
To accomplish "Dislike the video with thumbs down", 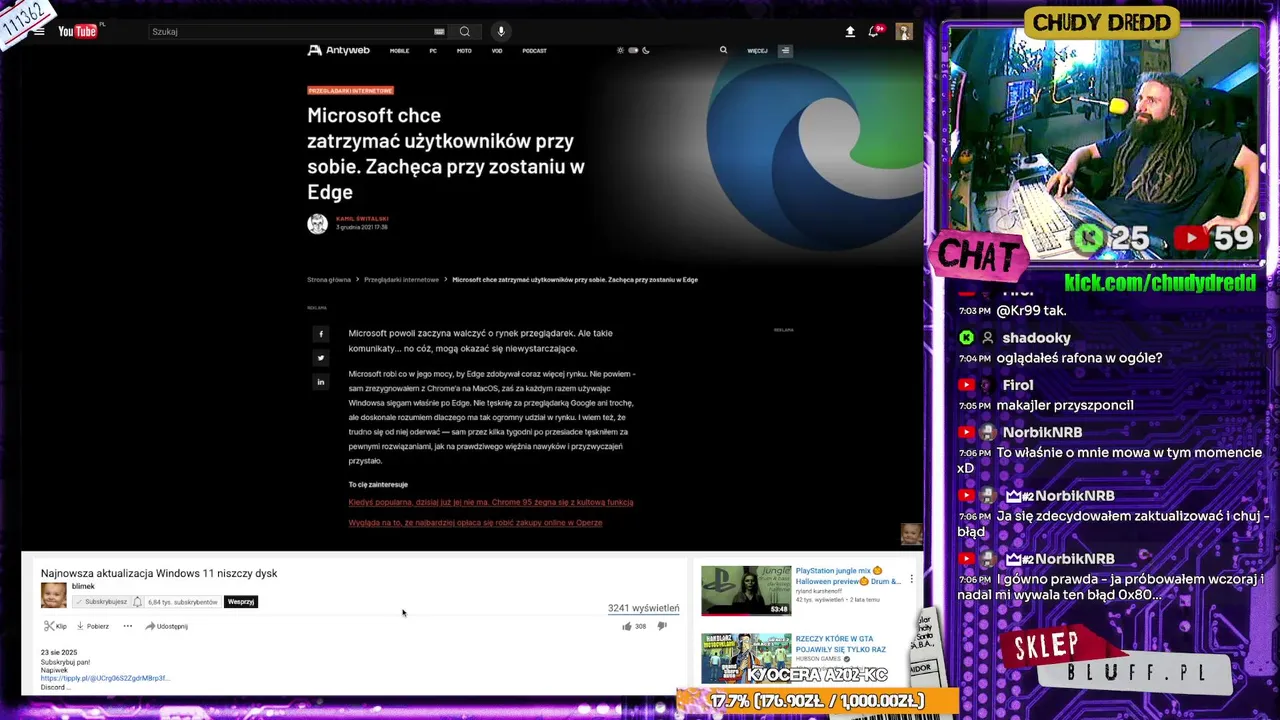I will pos(662,626).
